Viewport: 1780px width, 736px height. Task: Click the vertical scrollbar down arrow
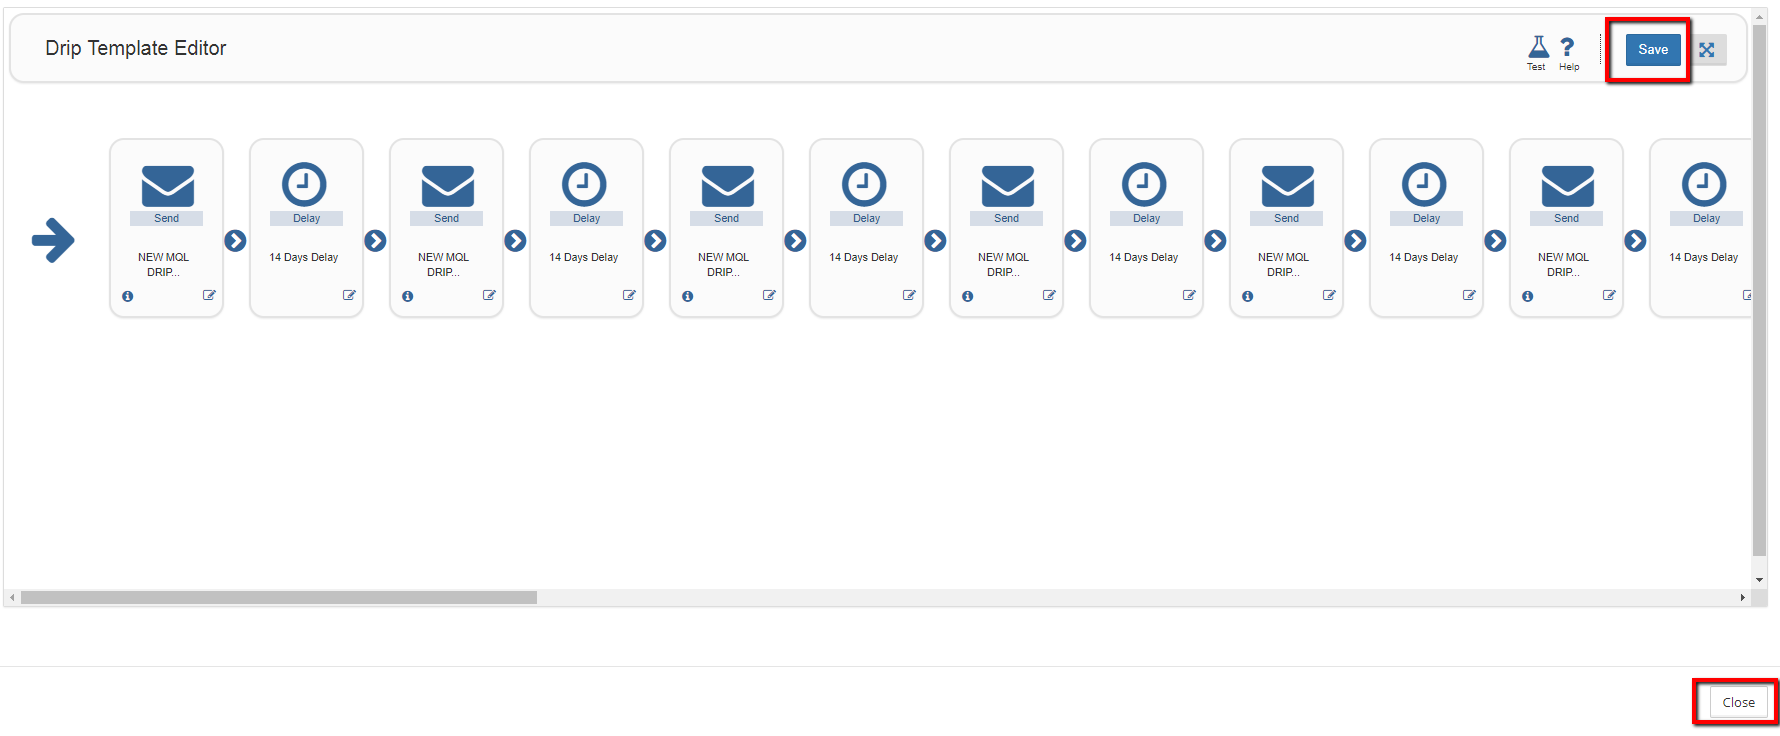1760,580
